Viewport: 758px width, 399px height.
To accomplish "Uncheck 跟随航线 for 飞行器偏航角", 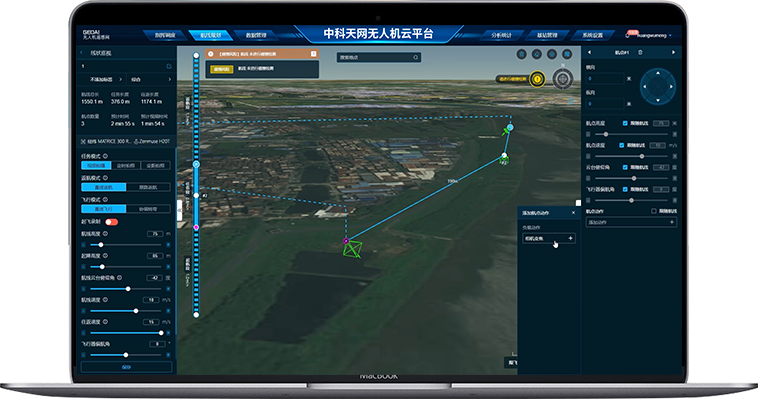I will click(625, 189).
